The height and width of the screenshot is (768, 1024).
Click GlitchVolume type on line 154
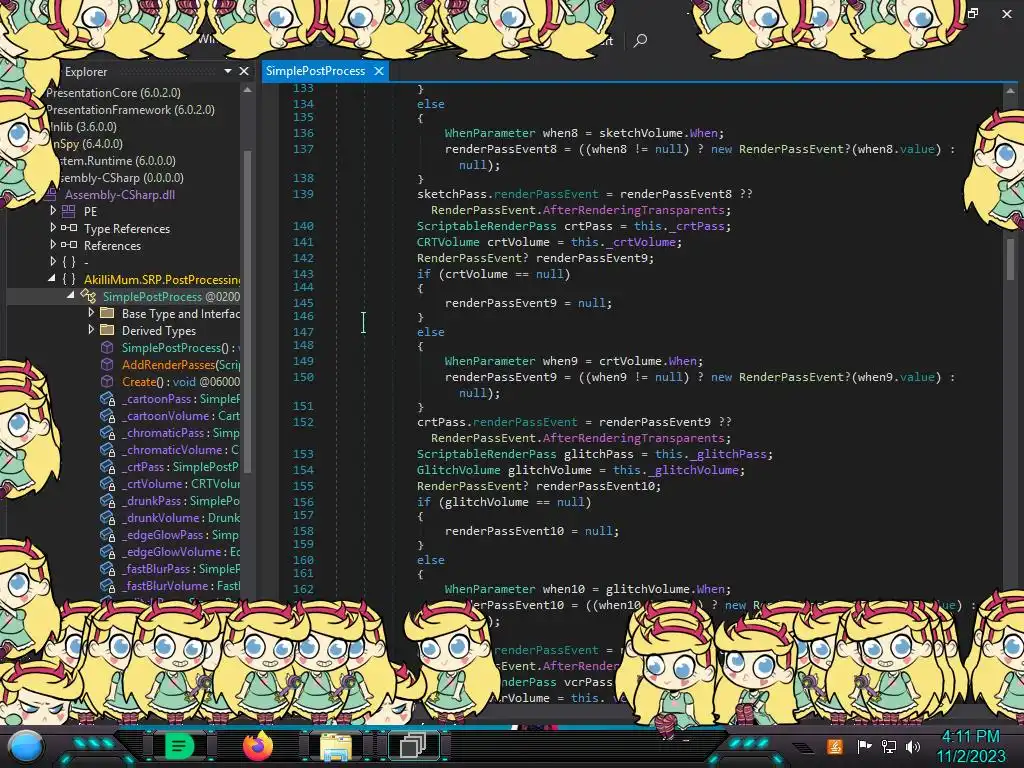(458, 470)
